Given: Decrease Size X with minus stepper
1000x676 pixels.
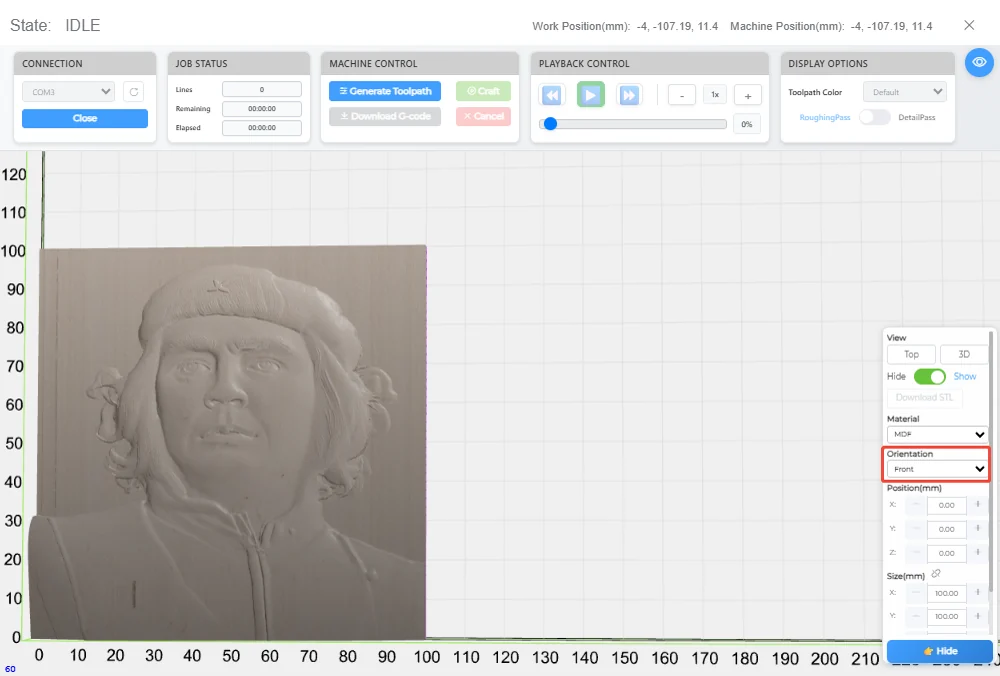Looking at the screenshot, I should pos(916,592).
